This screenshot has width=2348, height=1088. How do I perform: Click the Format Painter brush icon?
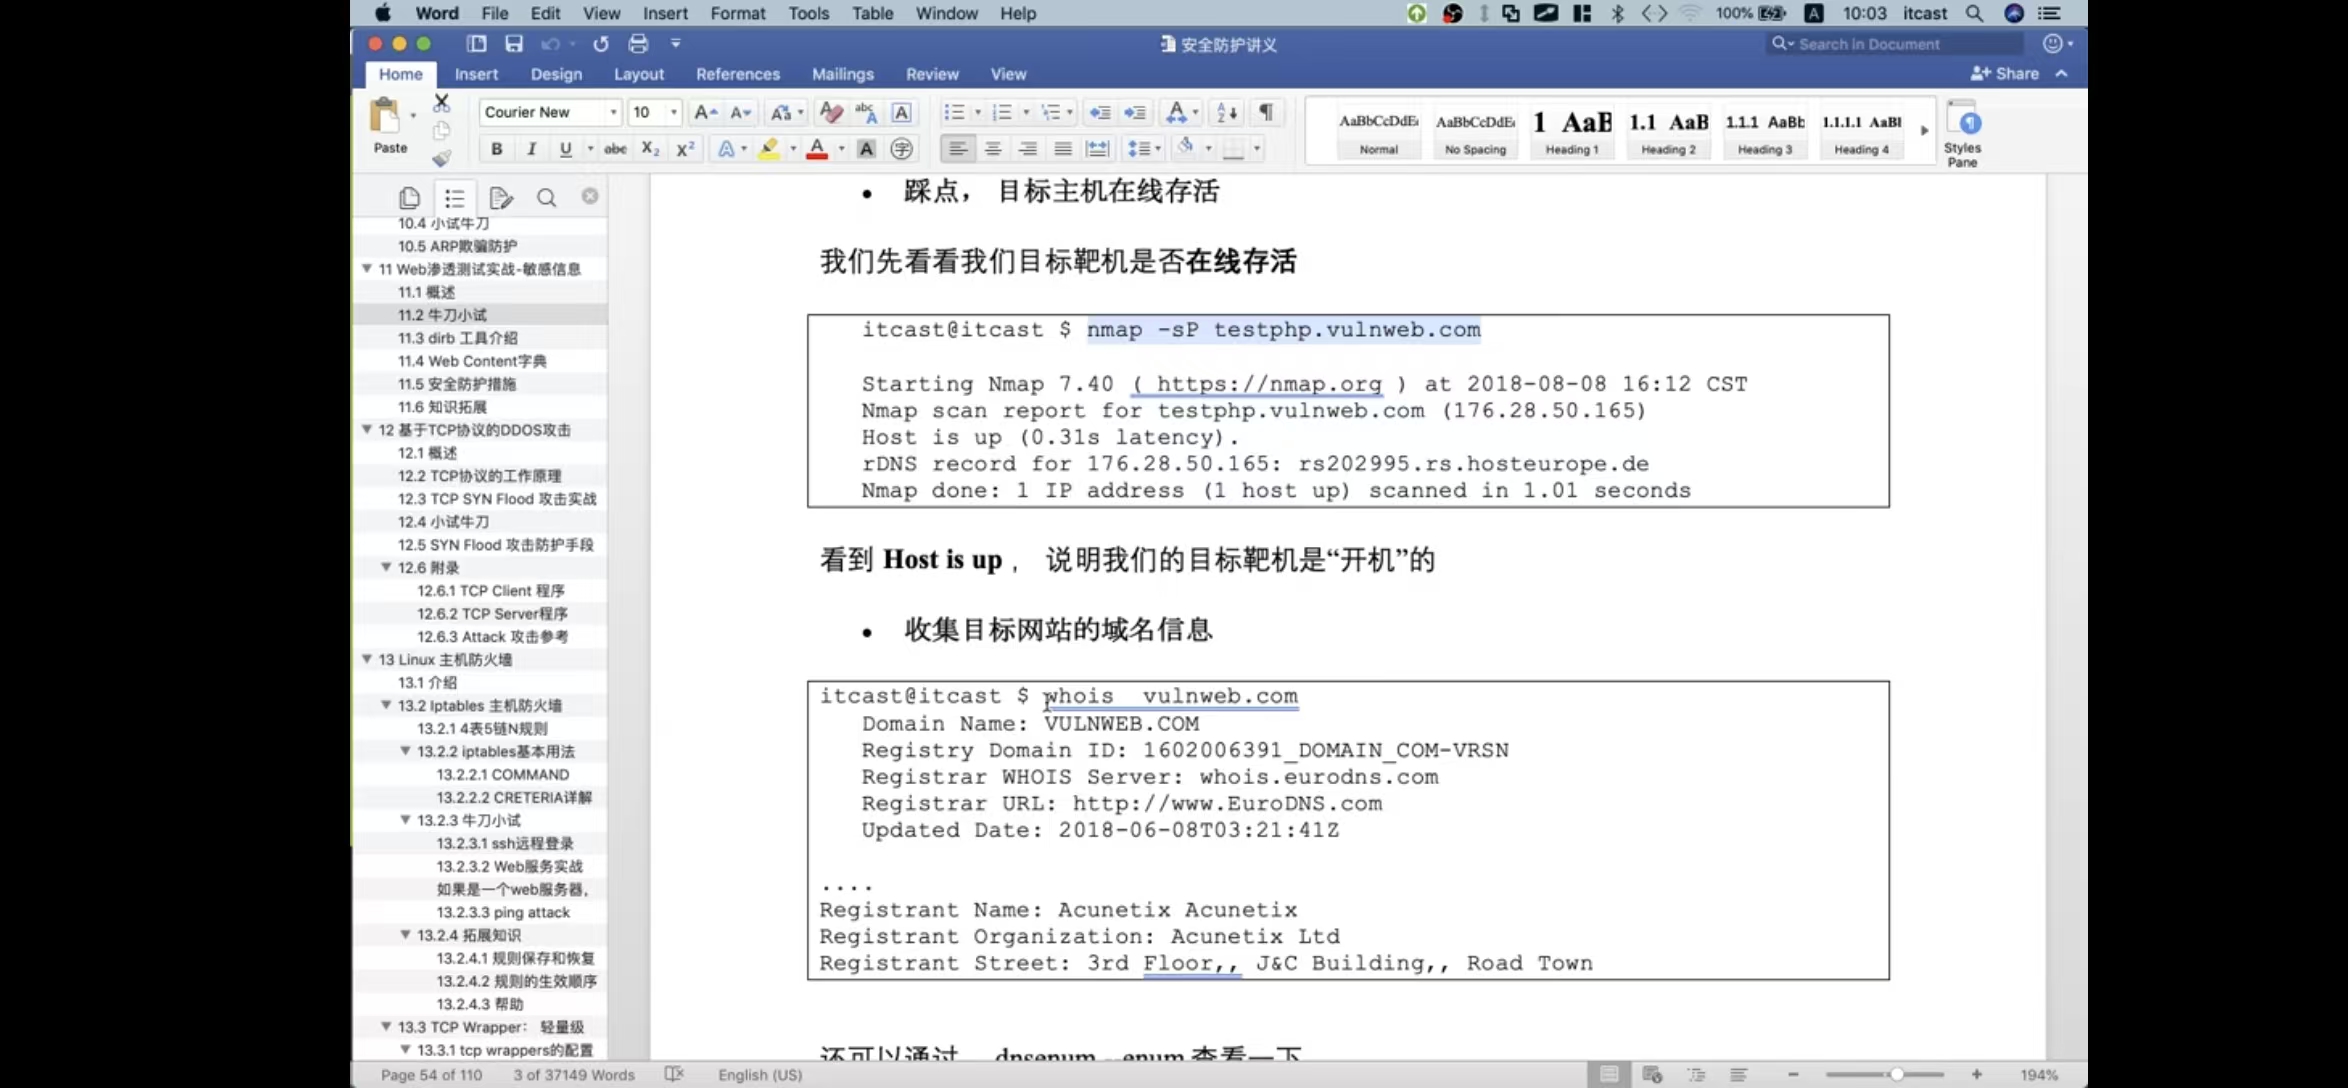coord(441,157)
